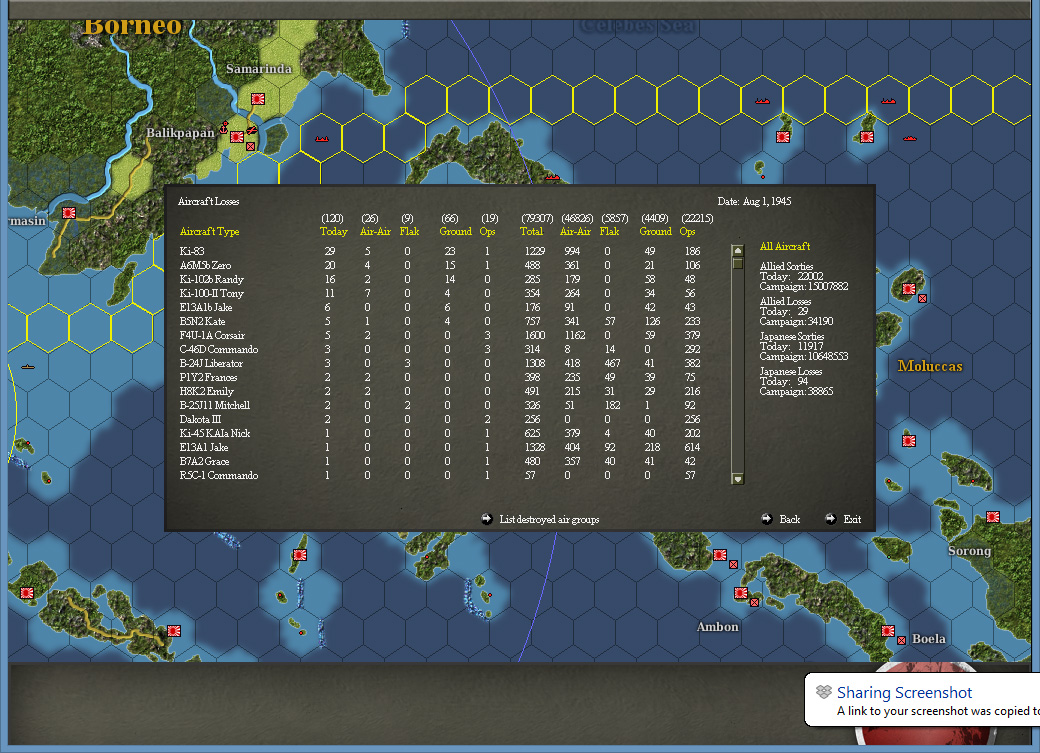Select the Japanese base flag left of Boela
The image size is (1040, 753).
tap(888, 631)
